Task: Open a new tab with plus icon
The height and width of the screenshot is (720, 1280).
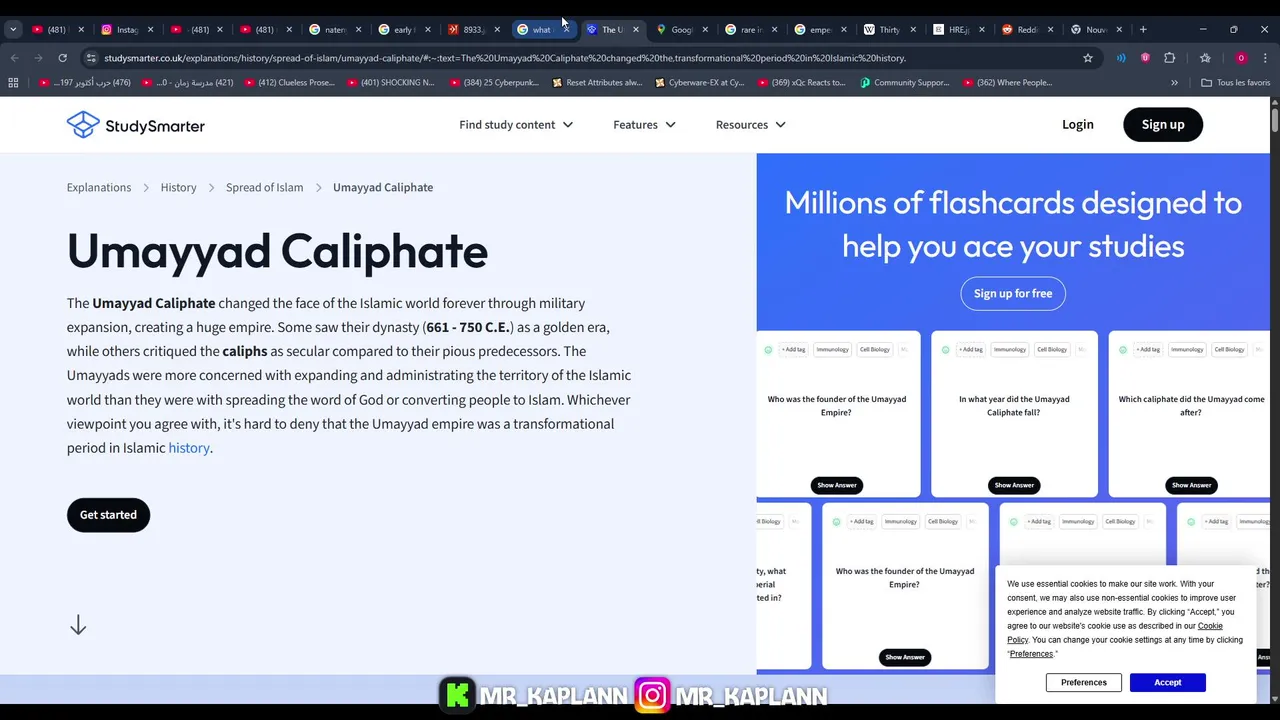Action: click(x=1143, y=29)
